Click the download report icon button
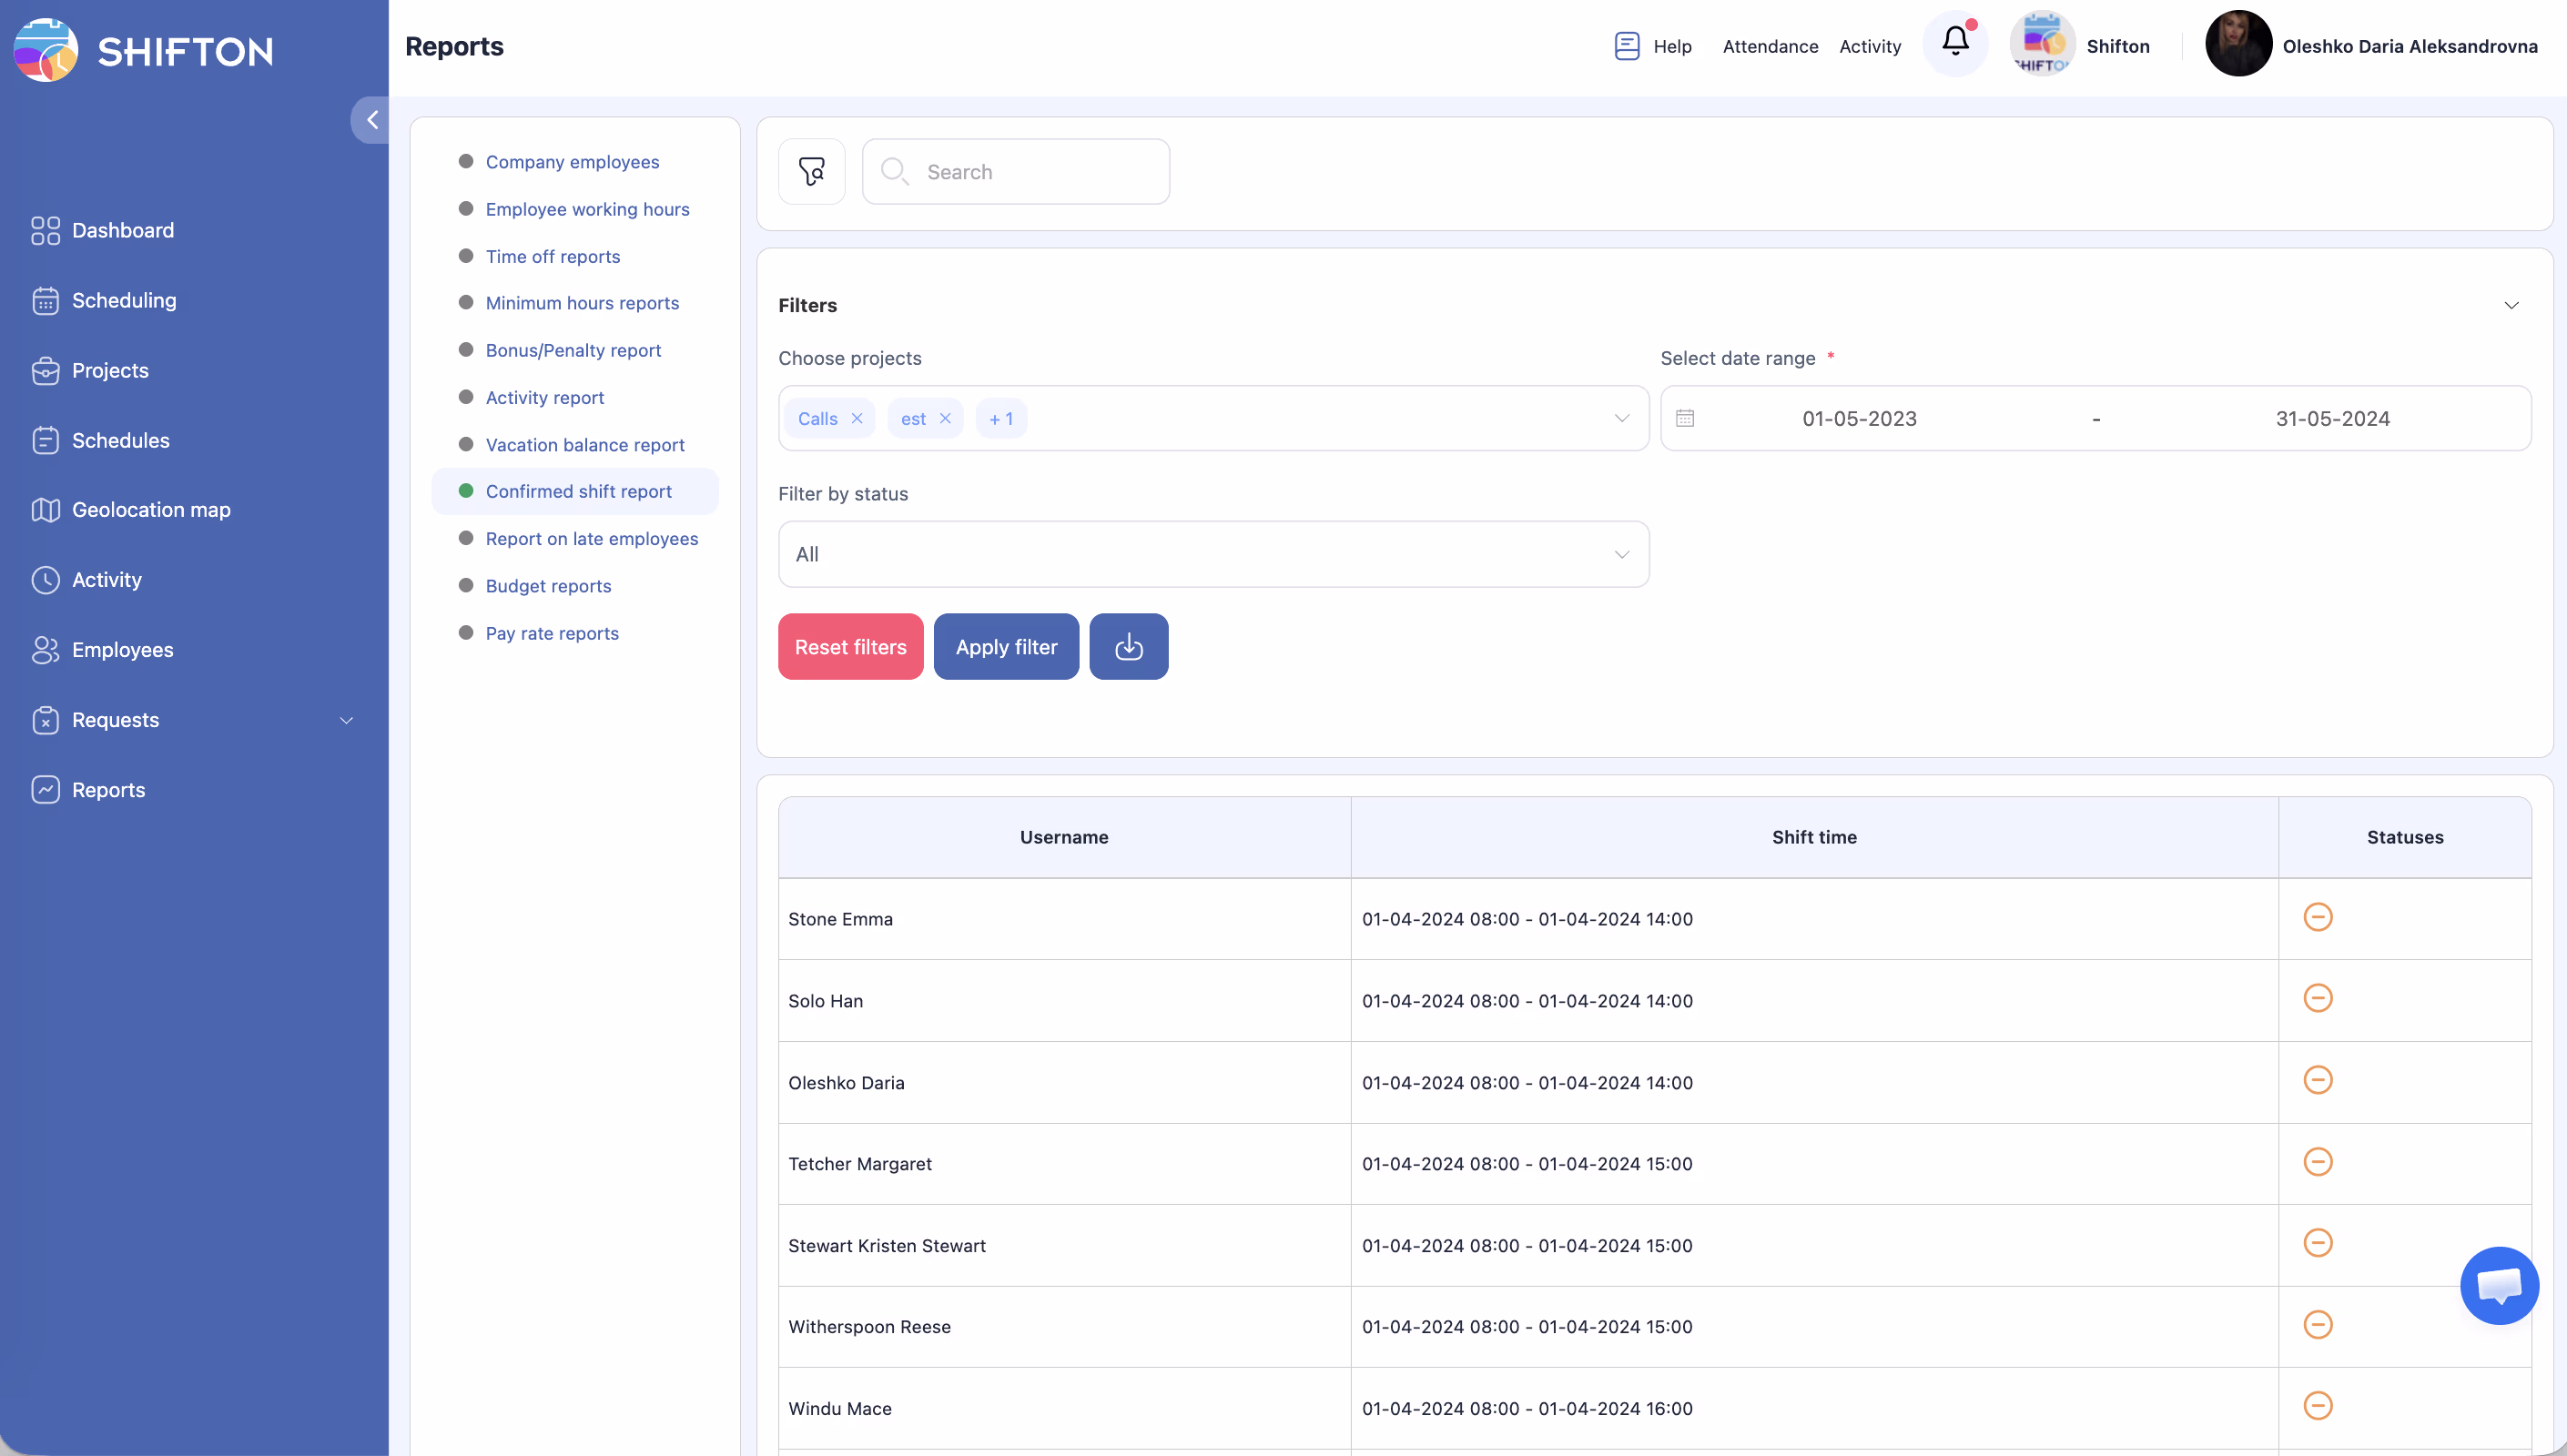The height and width of the screenshot is (1456, 2567). (x=1128, y=647)
